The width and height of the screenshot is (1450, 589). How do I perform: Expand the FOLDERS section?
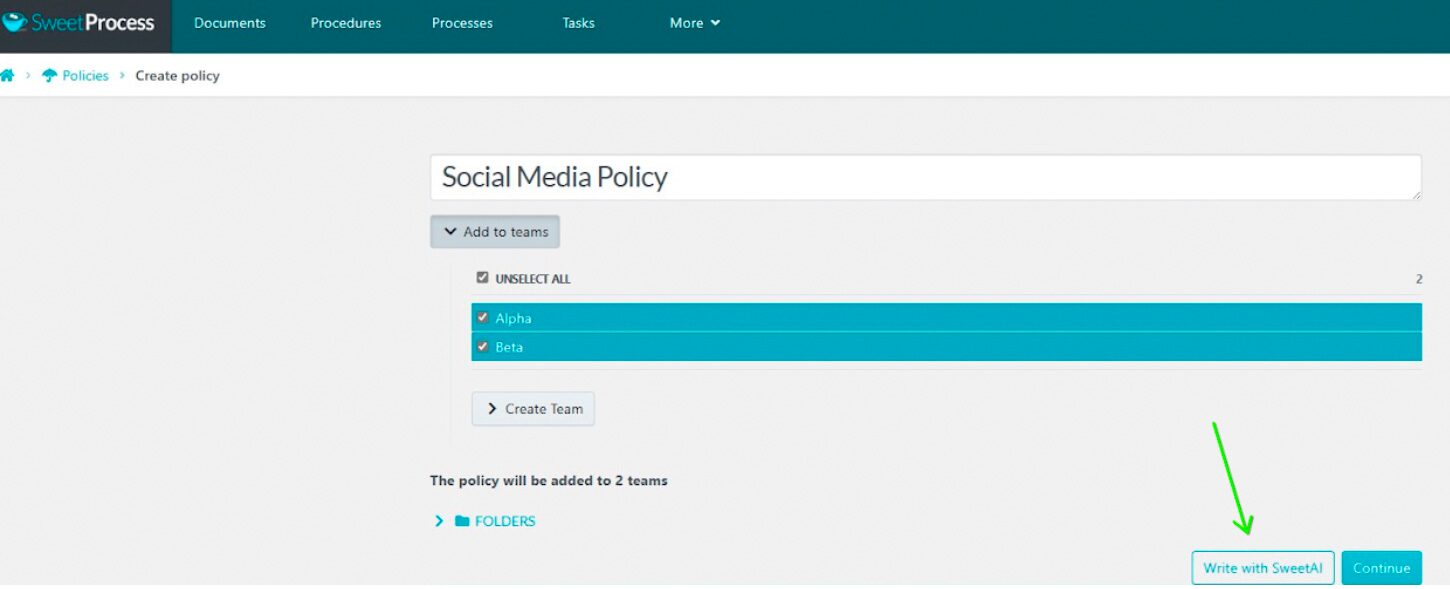439,520
